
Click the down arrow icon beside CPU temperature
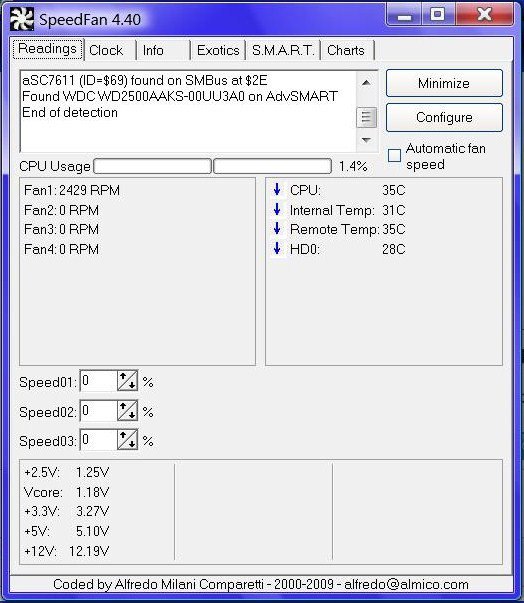click(x=277, y=189)
